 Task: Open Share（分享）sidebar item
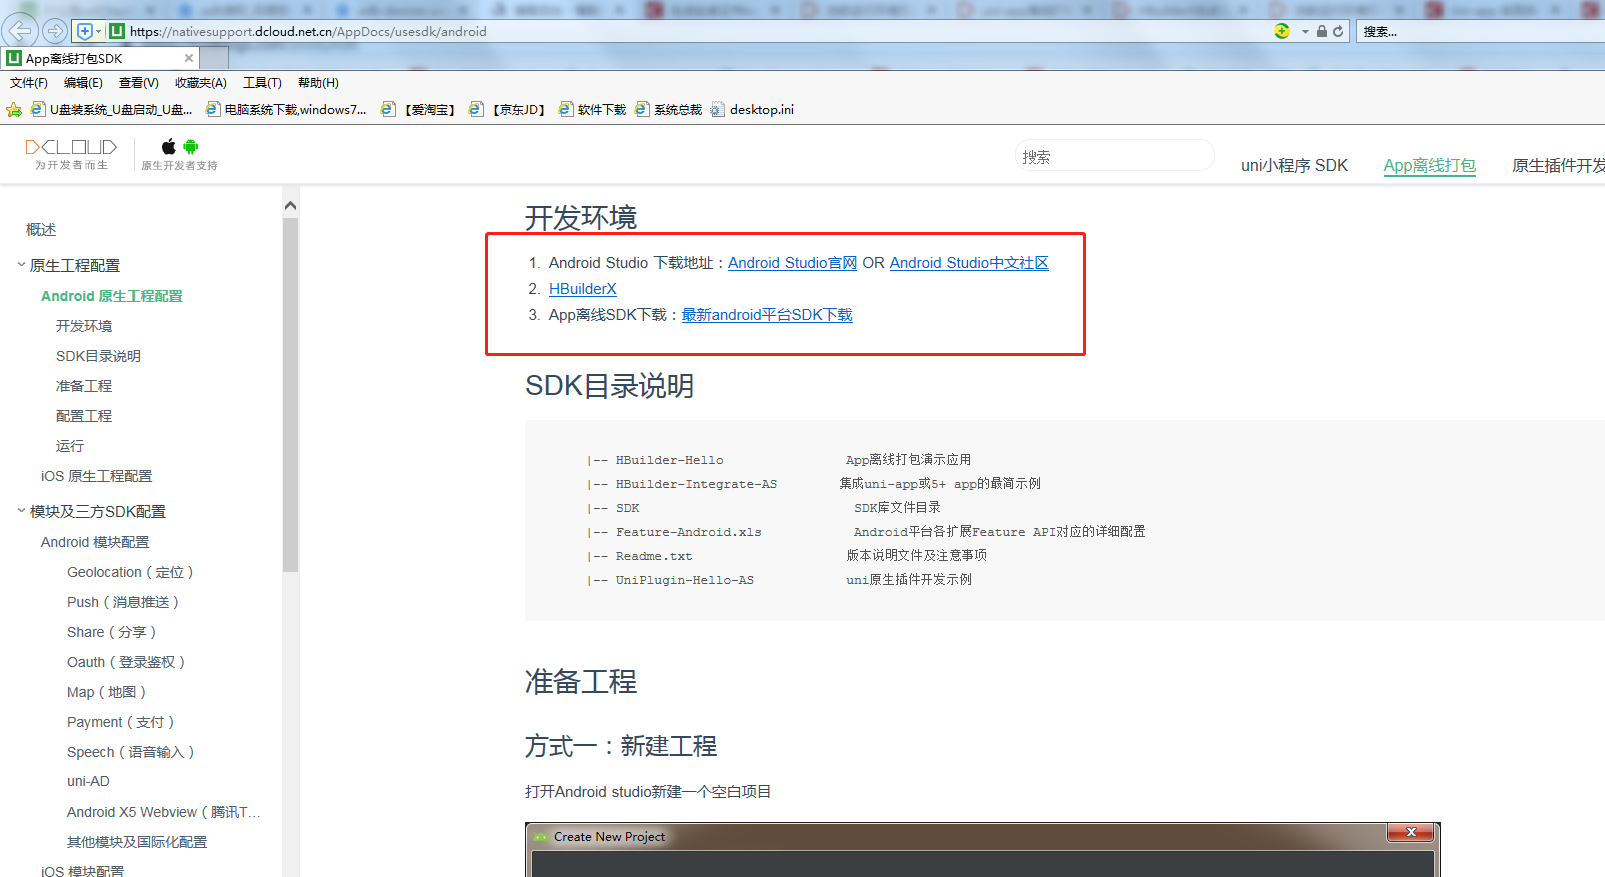click(112, 632)
